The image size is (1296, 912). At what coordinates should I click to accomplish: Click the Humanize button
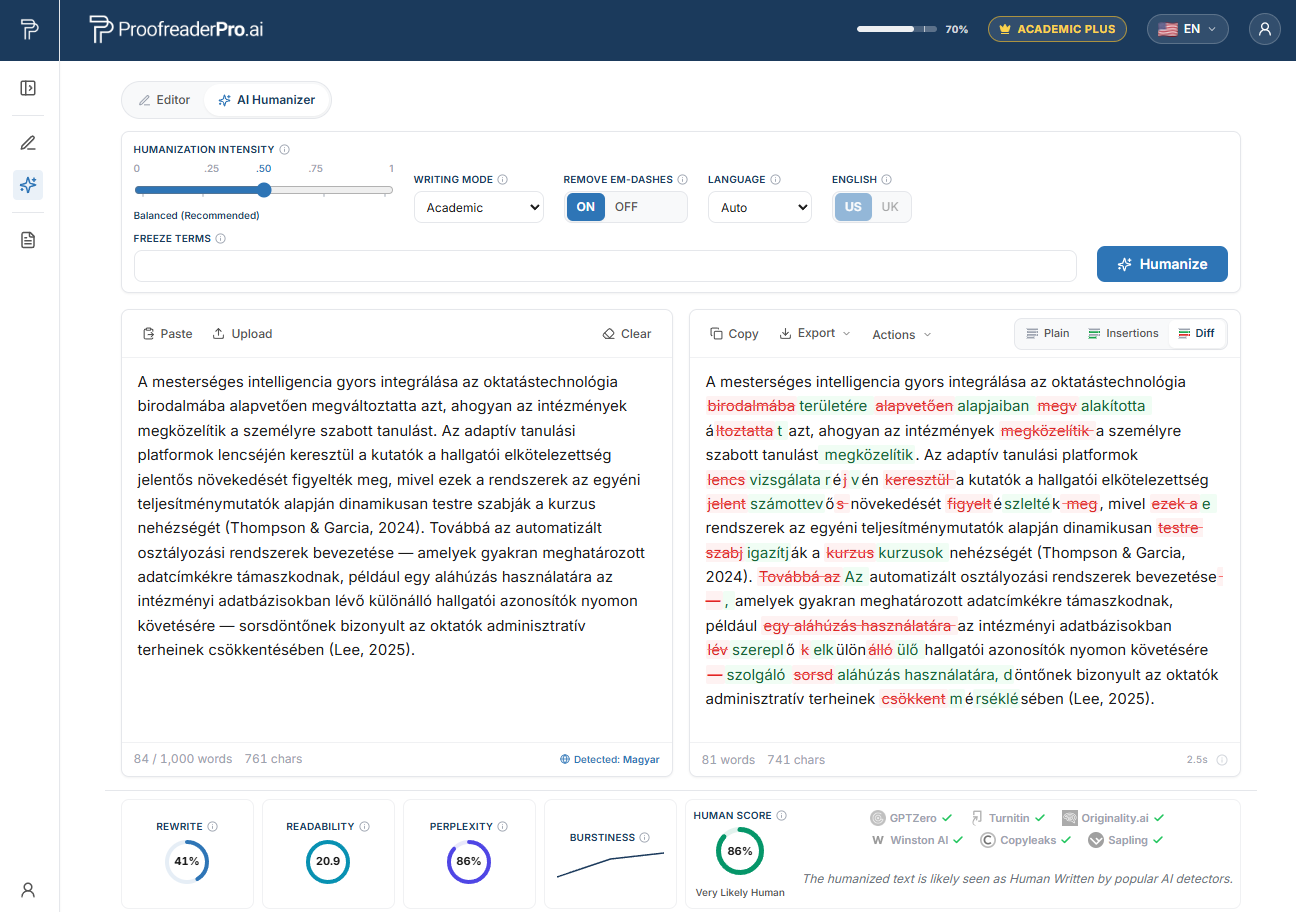click(x=1162, y=264)
